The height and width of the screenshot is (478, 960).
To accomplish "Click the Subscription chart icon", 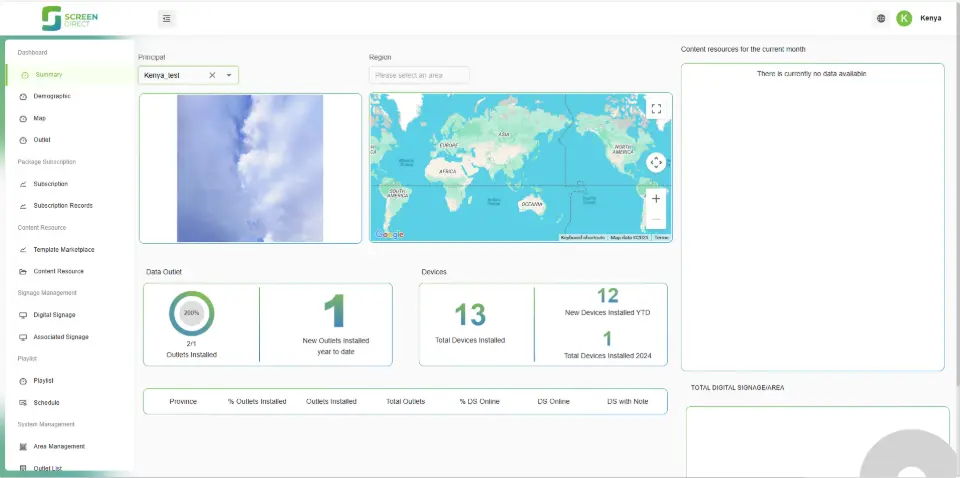I will pyautogui.click(x=23, y=184).
